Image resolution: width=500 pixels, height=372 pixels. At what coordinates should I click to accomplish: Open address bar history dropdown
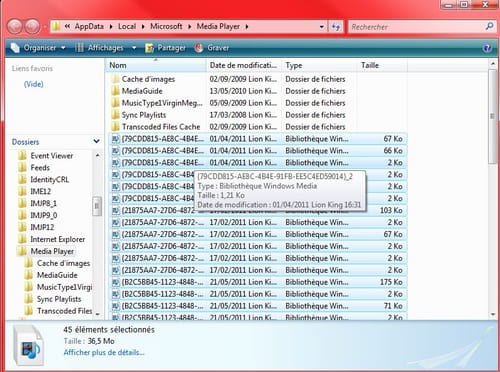tap(321, 27)
